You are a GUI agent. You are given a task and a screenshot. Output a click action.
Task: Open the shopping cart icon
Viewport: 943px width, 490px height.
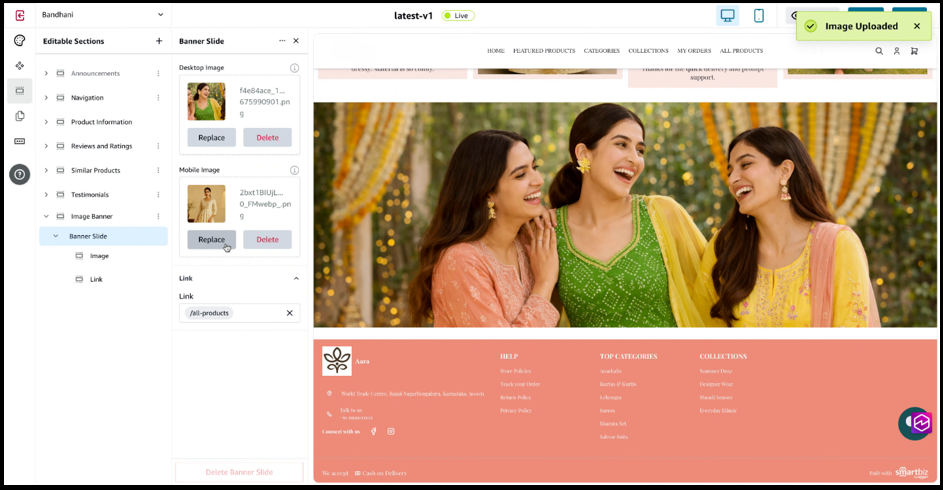pyautogui.click(x=914, y=51)
